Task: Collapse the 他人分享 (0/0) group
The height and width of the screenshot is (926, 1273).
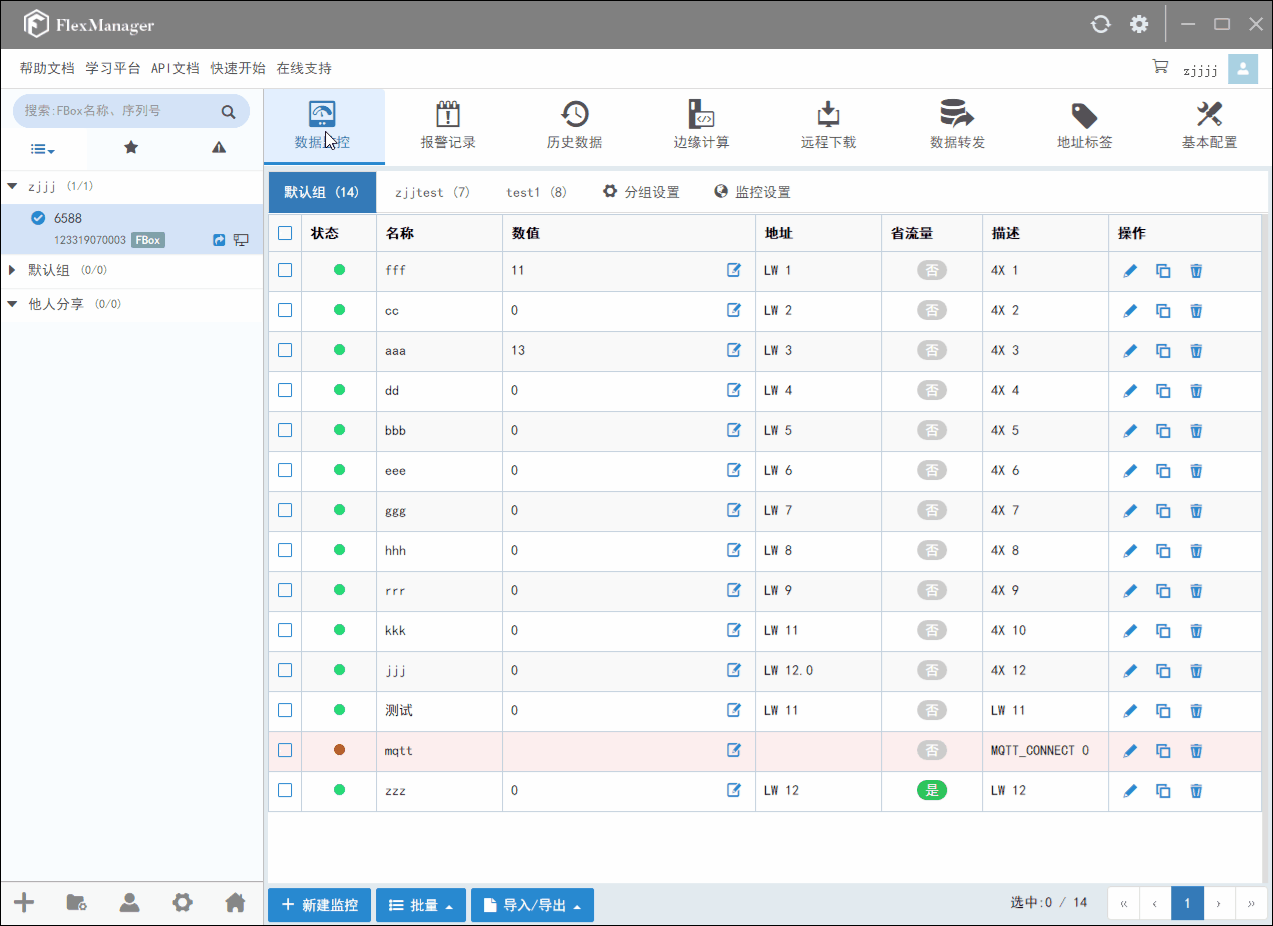Action: pyautogui.click(x=12, y=304)
